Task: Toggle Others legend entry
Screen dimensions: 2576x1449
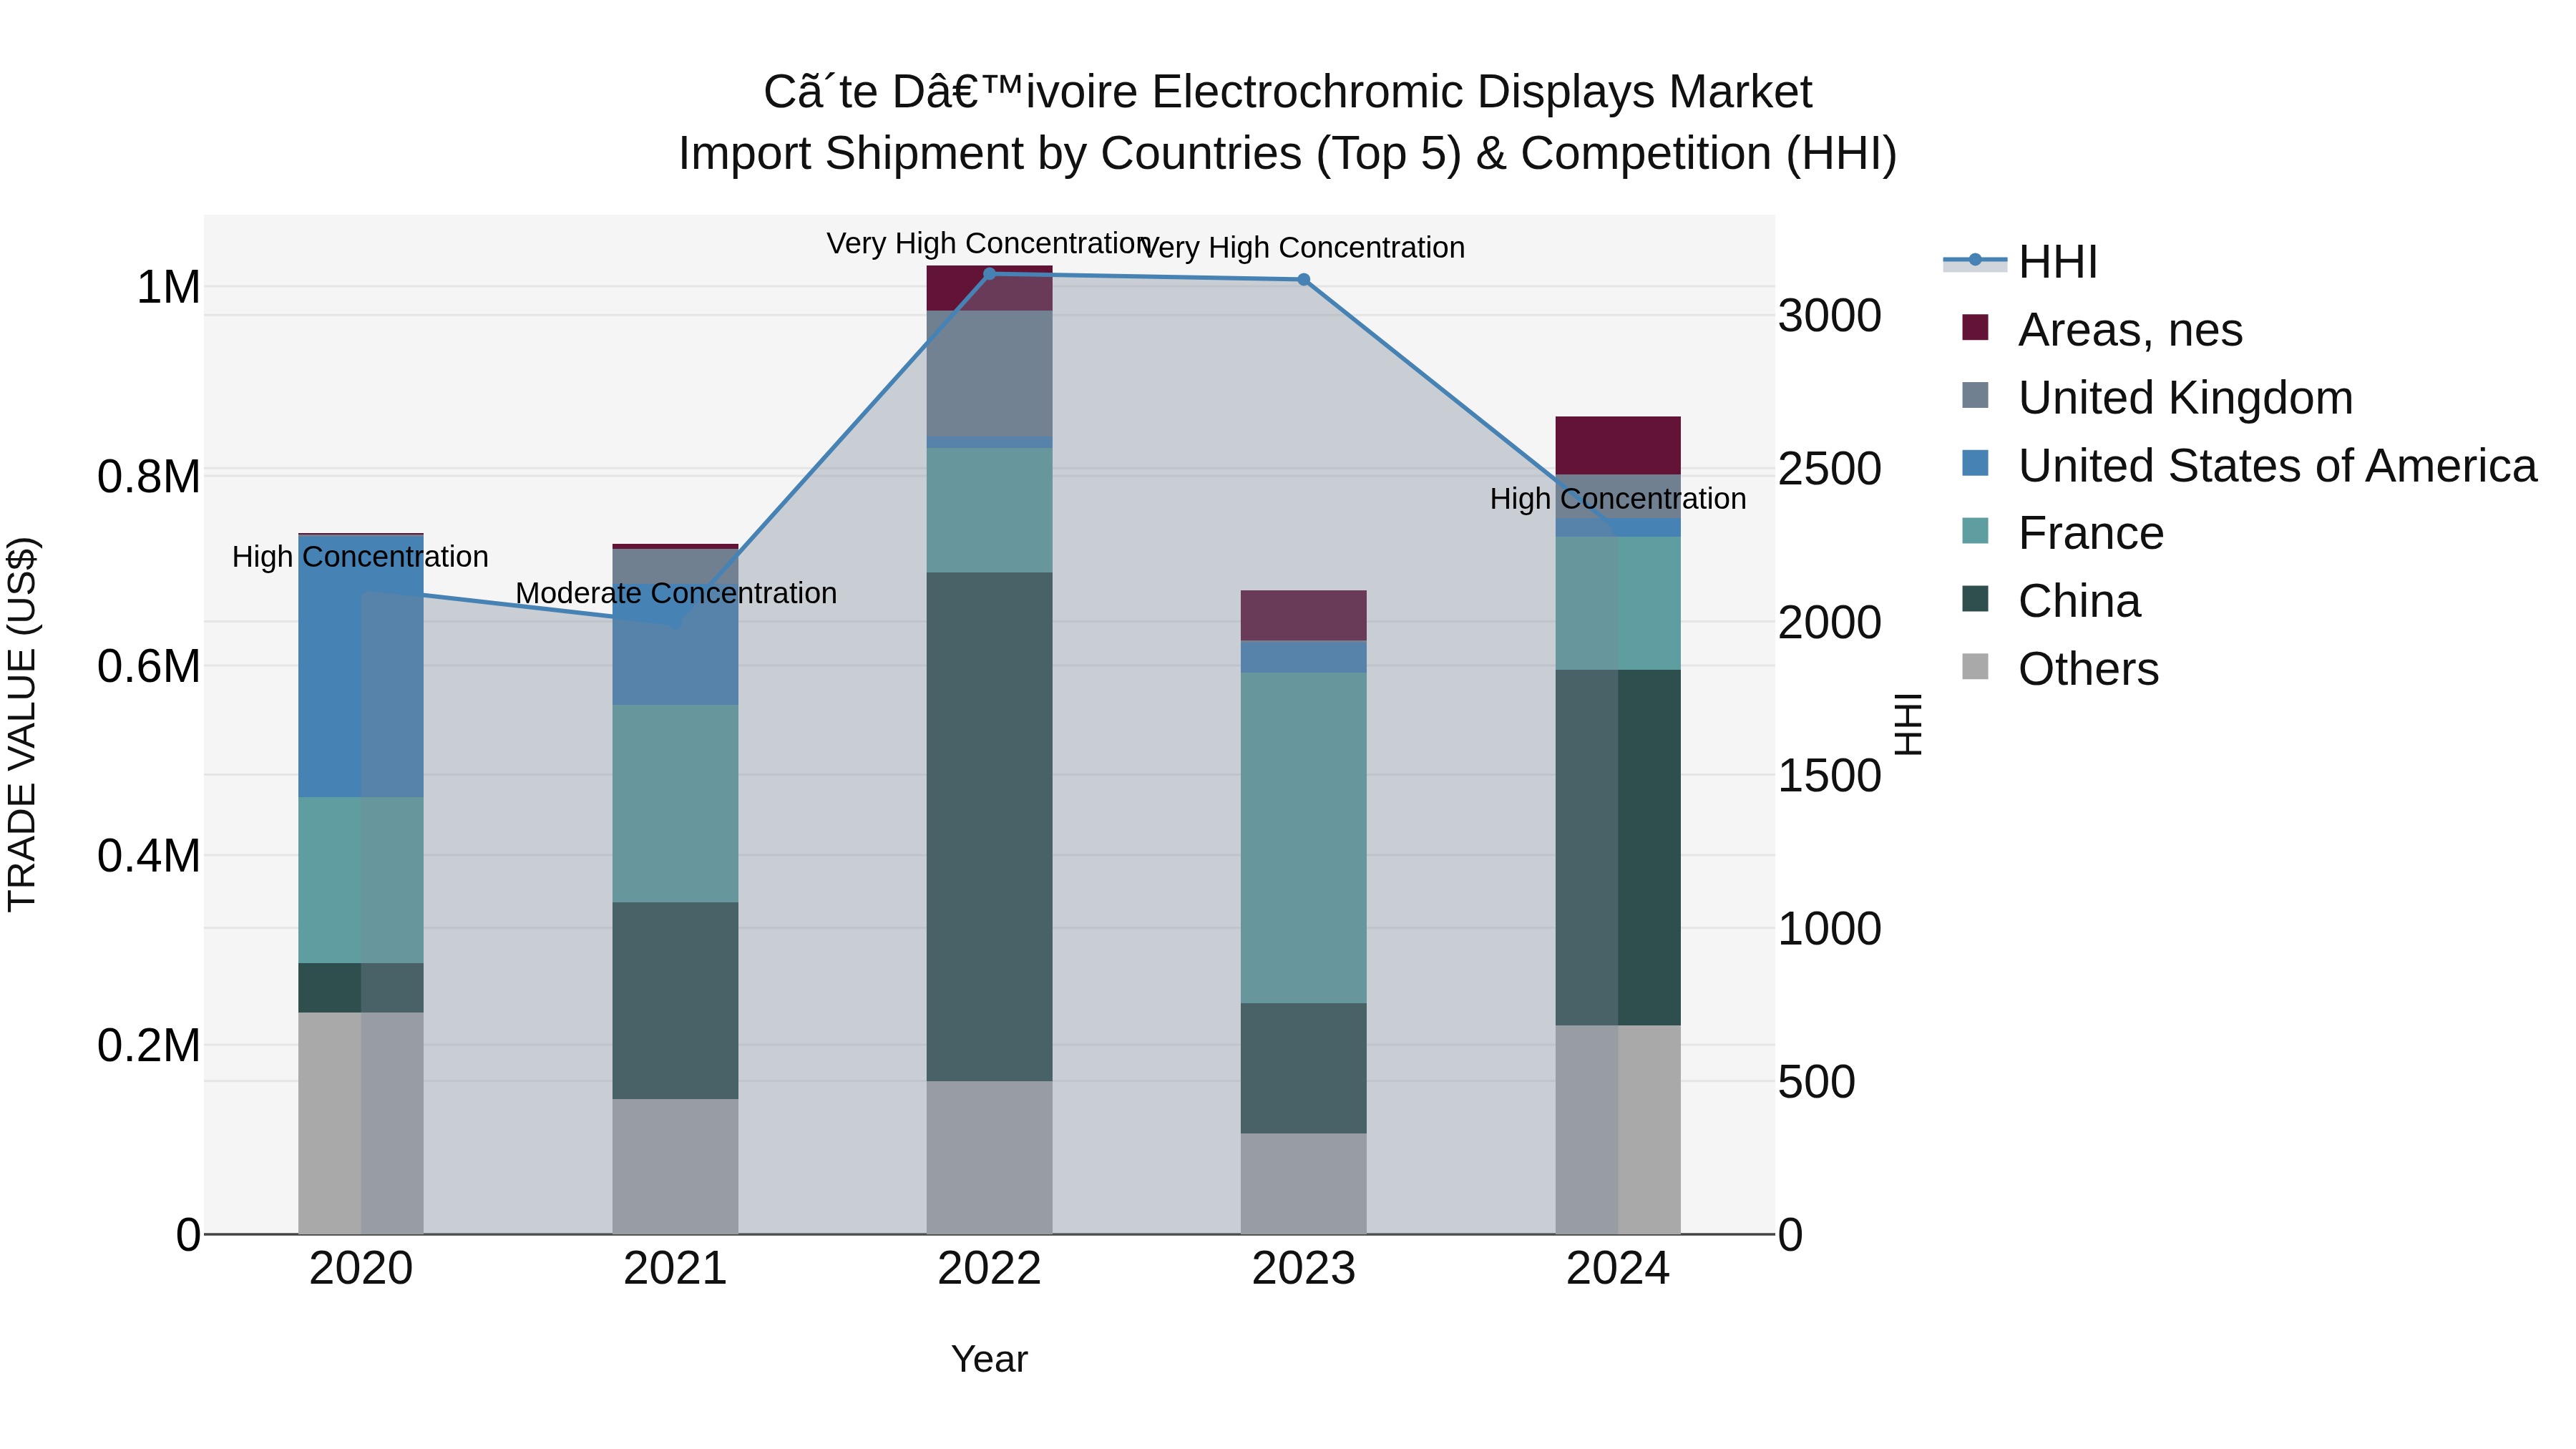Action: (x=2060, y=669)
